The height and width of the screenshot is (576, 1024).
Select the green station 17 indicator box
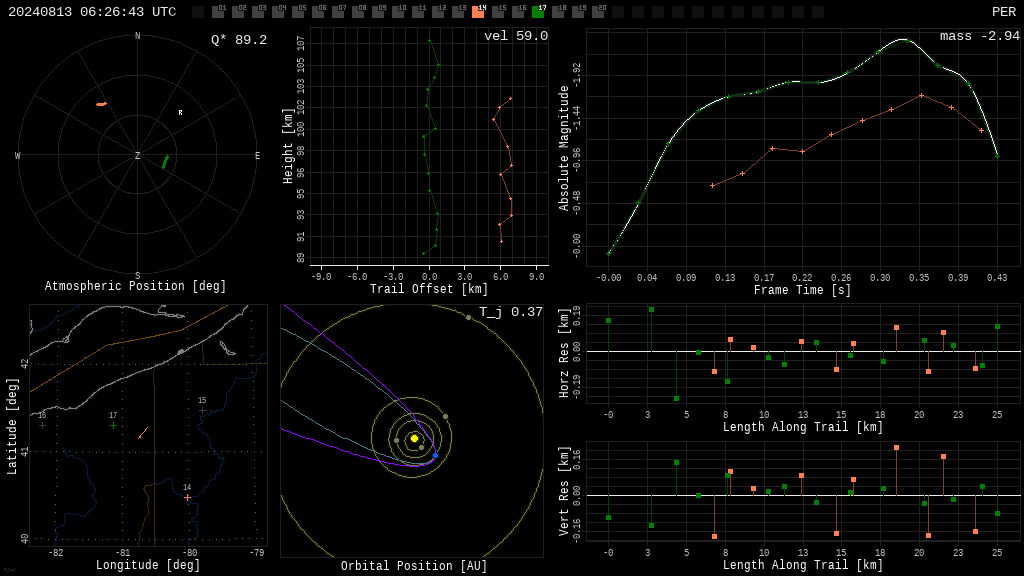click(538, 12)
